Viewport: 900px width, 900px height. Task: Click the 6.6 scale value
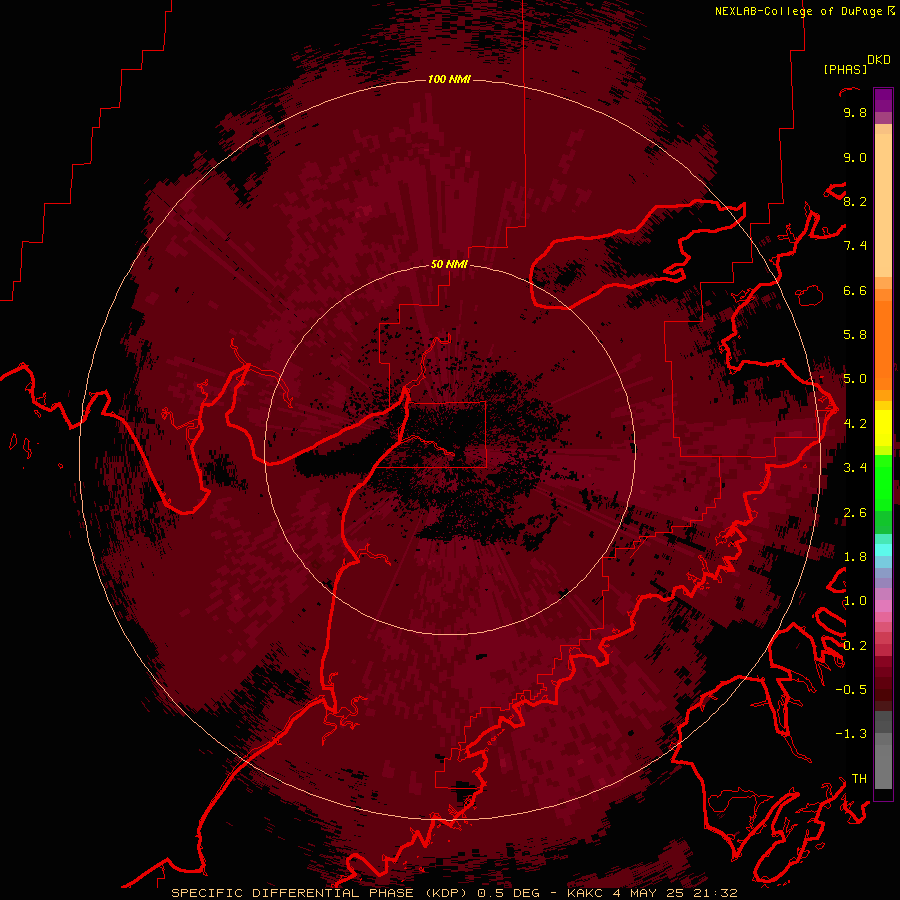pos(855,290)
